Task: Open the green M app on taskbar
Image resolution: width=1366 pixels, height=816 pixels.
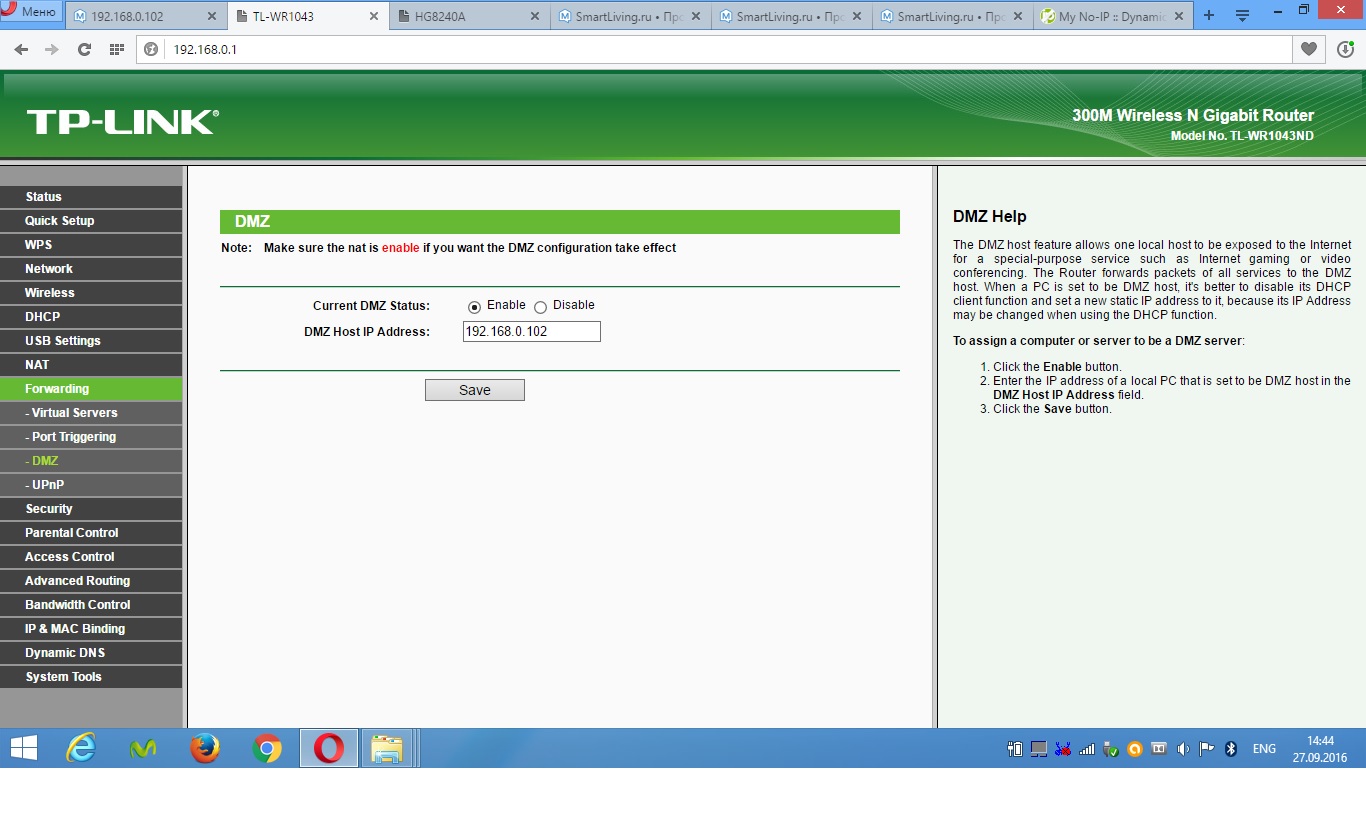Action: coord(143,748)
